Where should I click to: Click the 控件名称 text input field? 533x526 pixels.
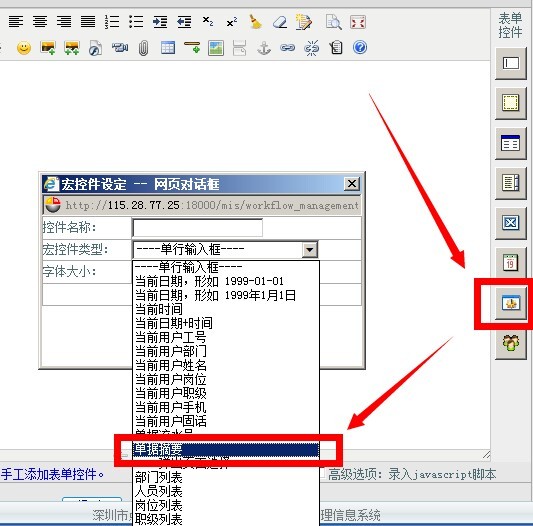(x=197, y=227)
